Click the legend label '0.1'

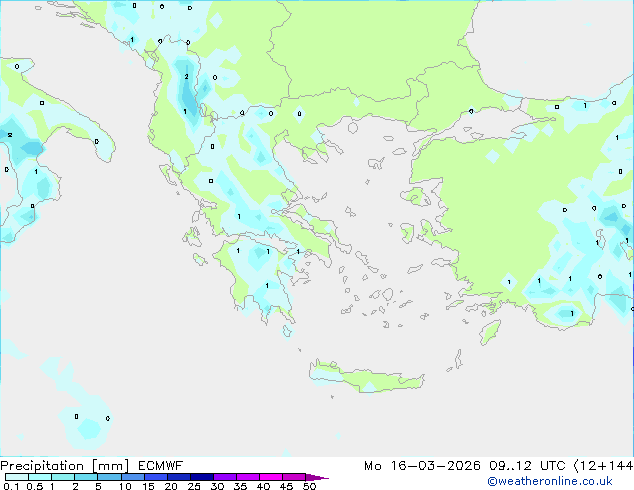click(11, 486)
